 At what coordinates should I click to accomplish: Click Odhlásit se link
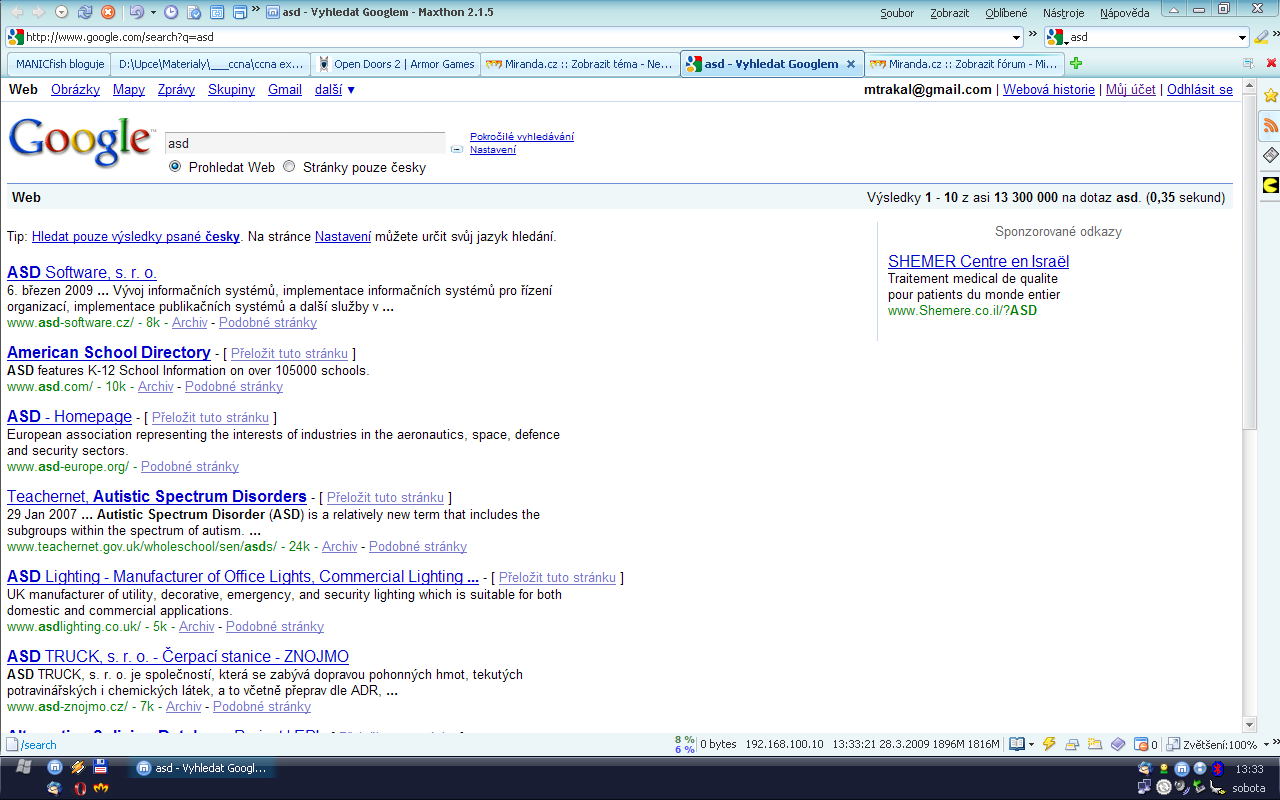[1200, 89]
